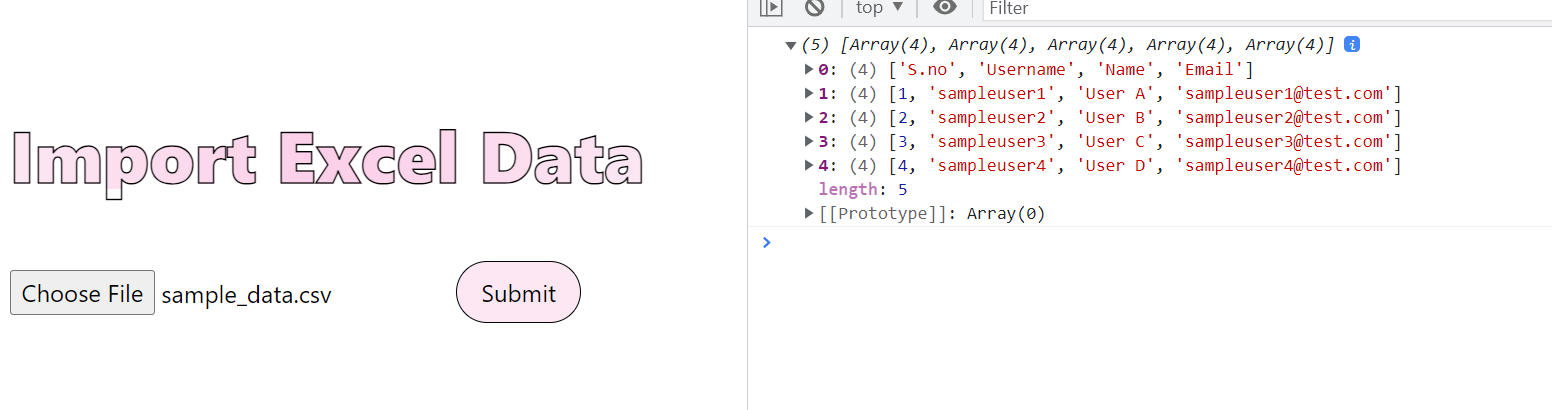Click the 'Import Excel Data' heading

pos(327,160)
